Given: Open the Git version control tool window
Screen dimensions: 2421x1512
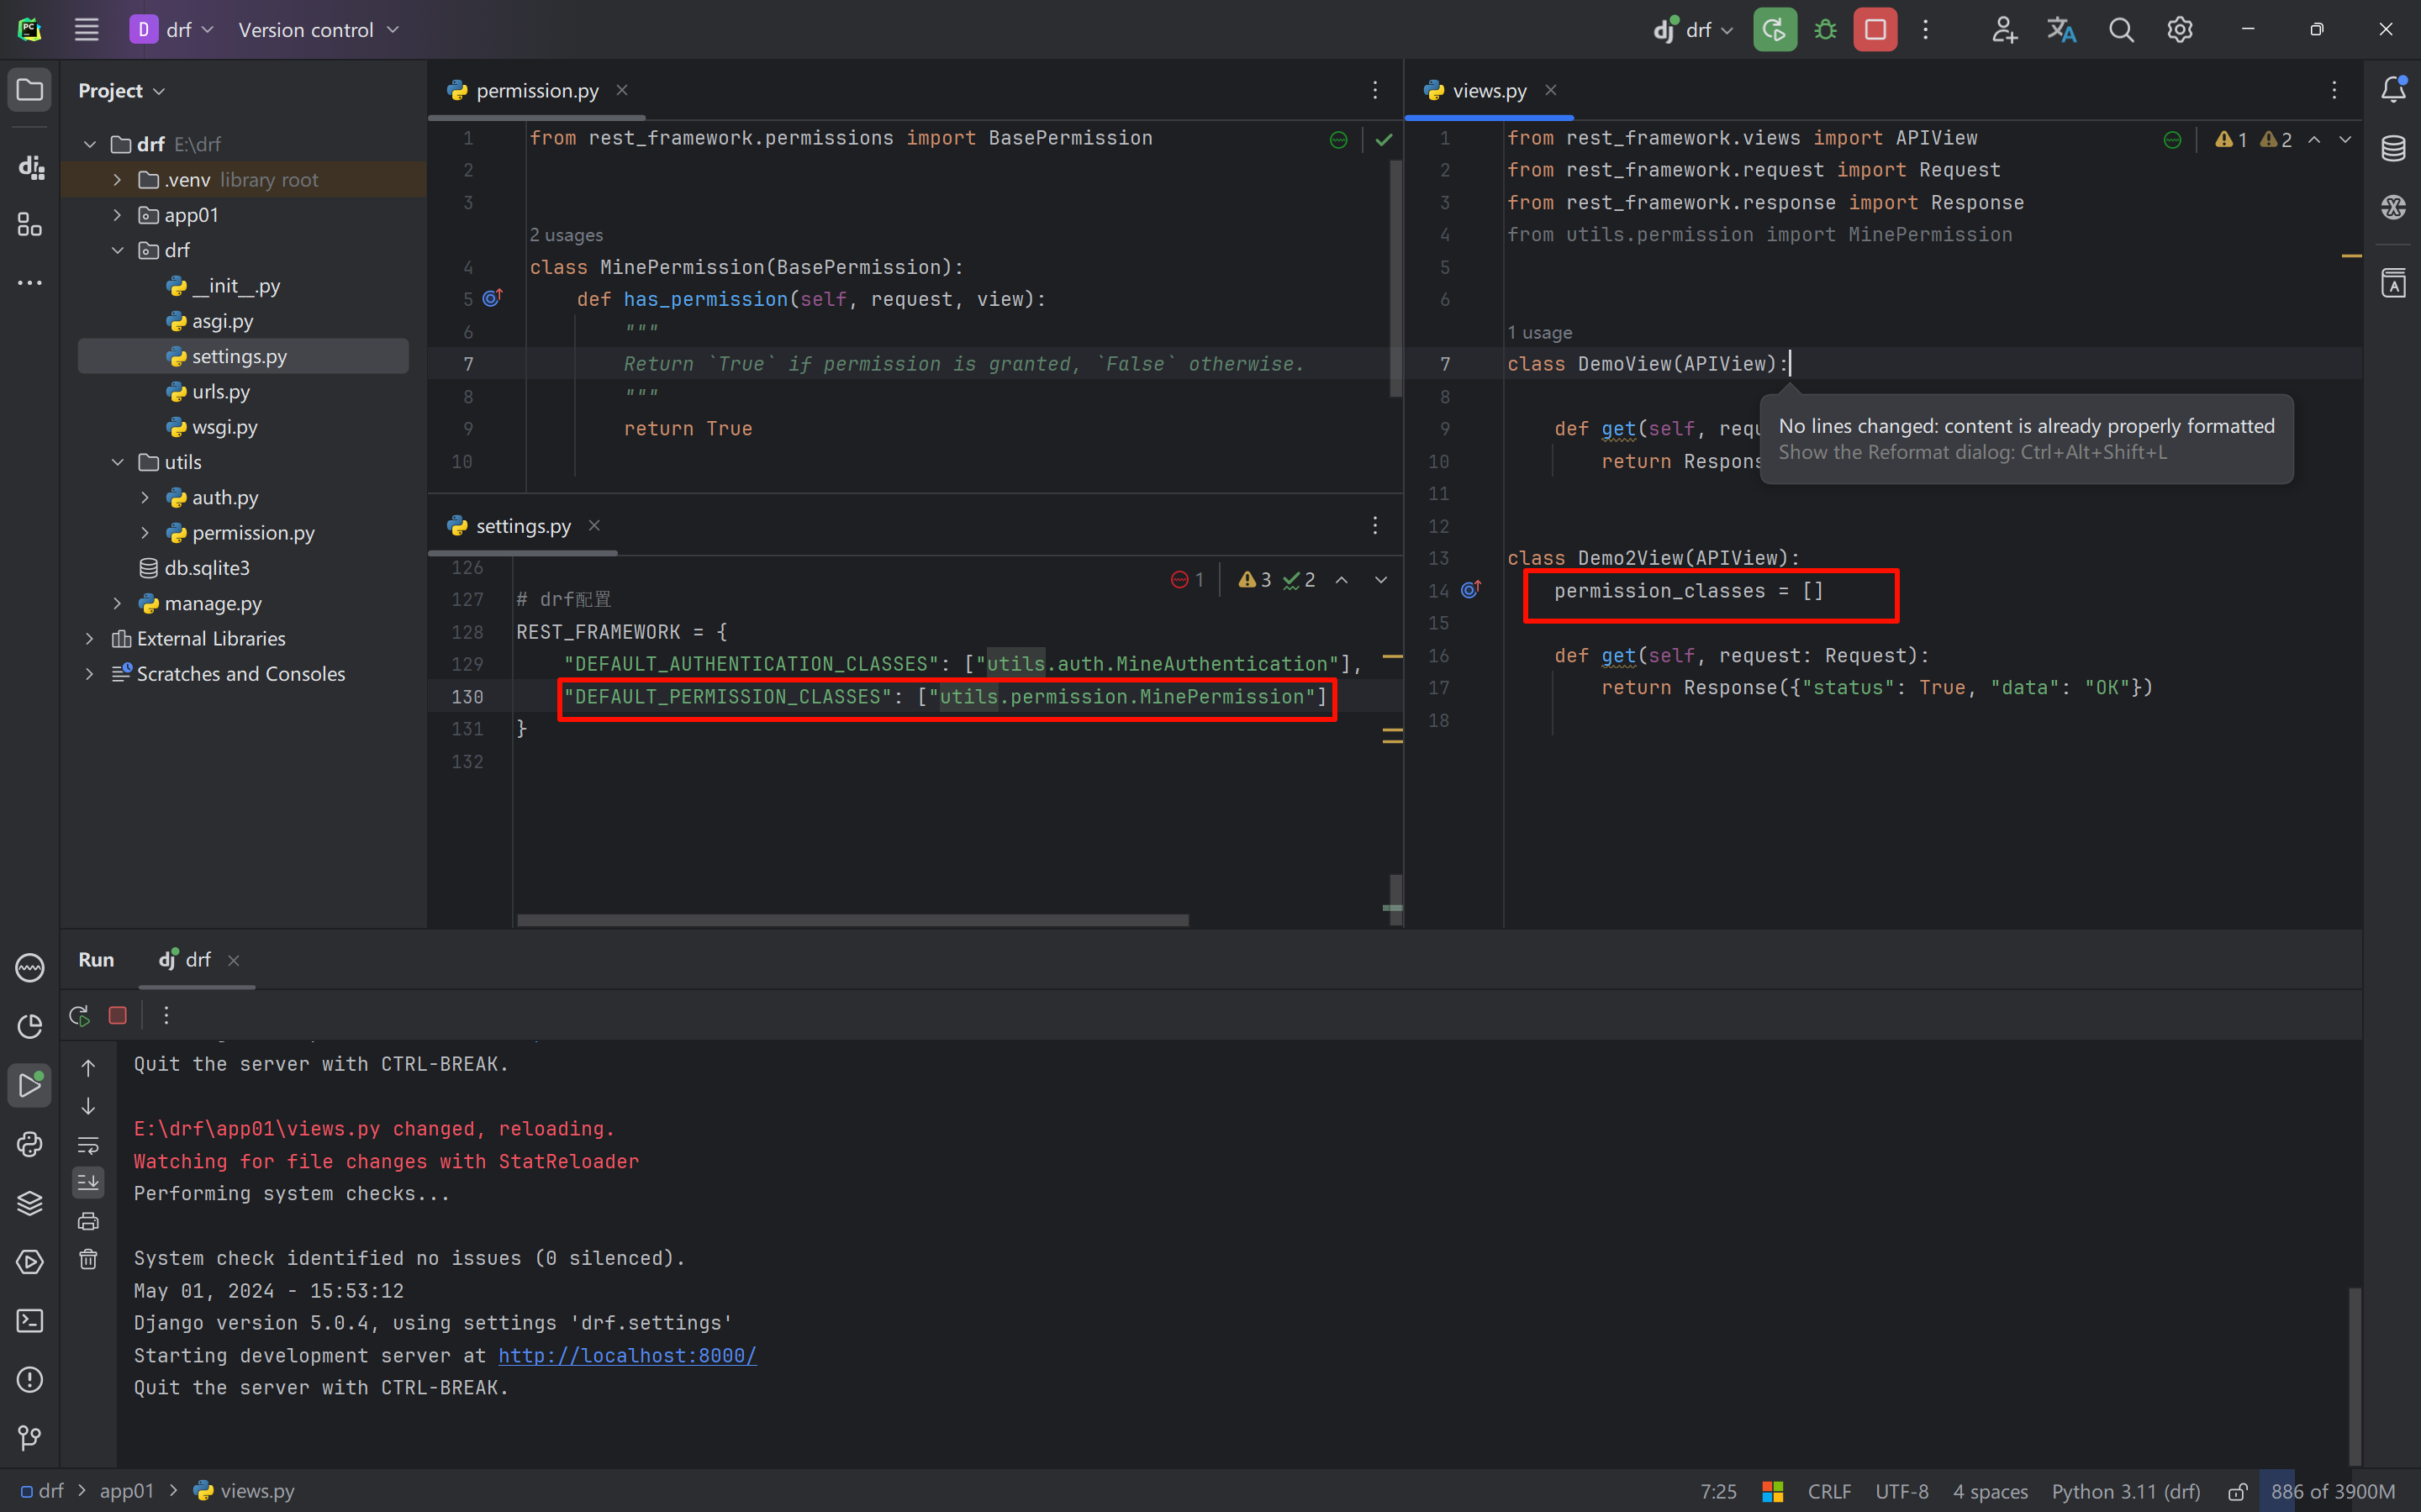Looking at the screenshot, I should click(30, 1438).
